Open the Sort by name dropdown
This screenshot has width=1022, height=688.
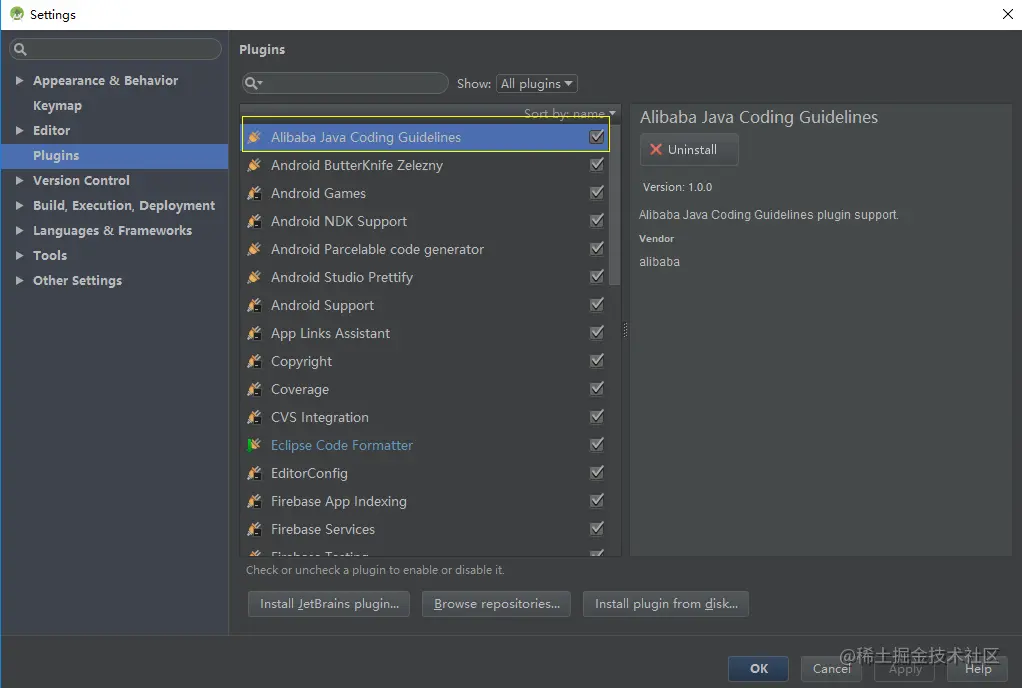(570, 113)
